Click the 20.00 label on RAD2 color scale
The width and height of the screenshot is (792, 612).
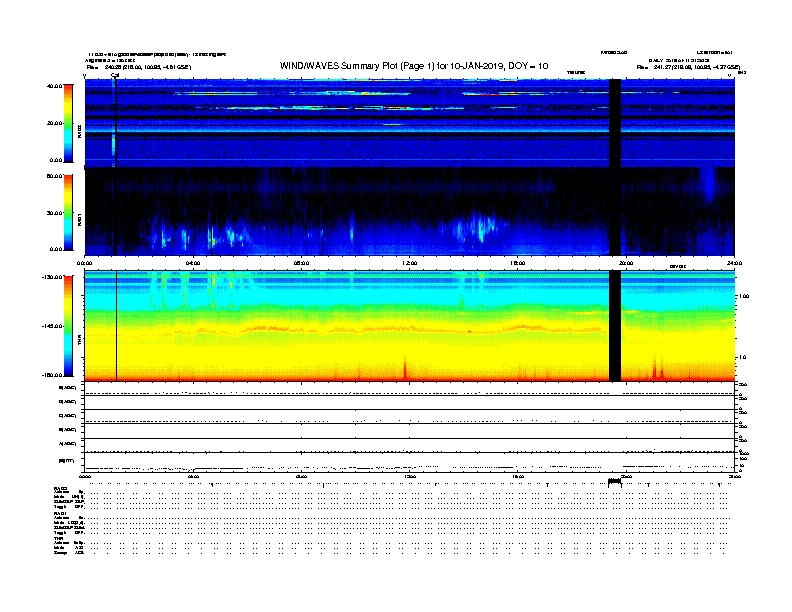55,123
